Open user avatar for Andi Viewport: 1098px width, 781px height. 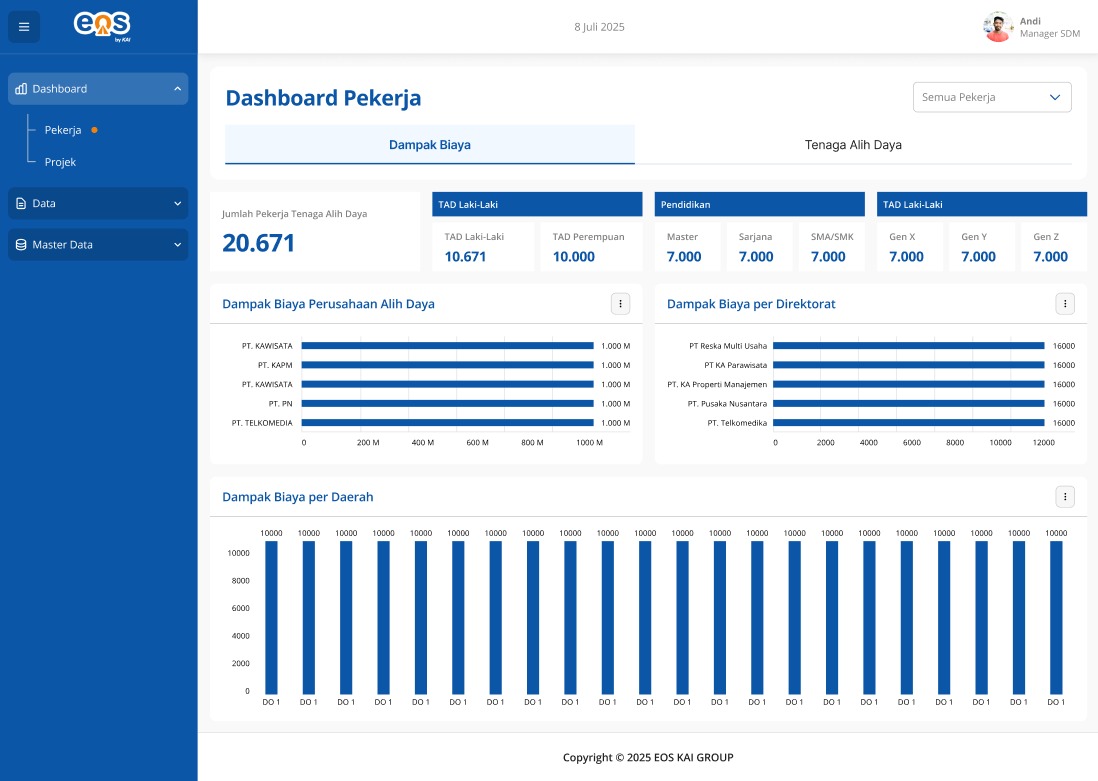[998, 27]
